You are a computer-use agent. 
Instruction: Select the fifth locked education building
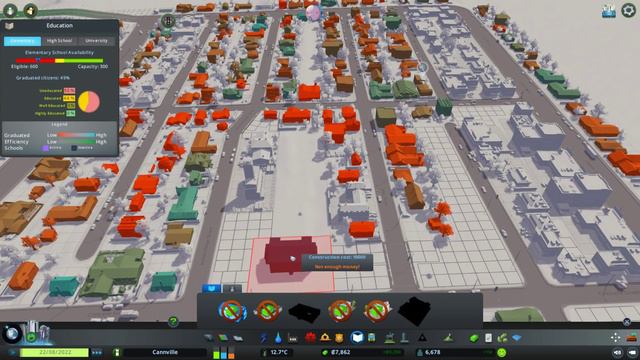pos(378,311)
